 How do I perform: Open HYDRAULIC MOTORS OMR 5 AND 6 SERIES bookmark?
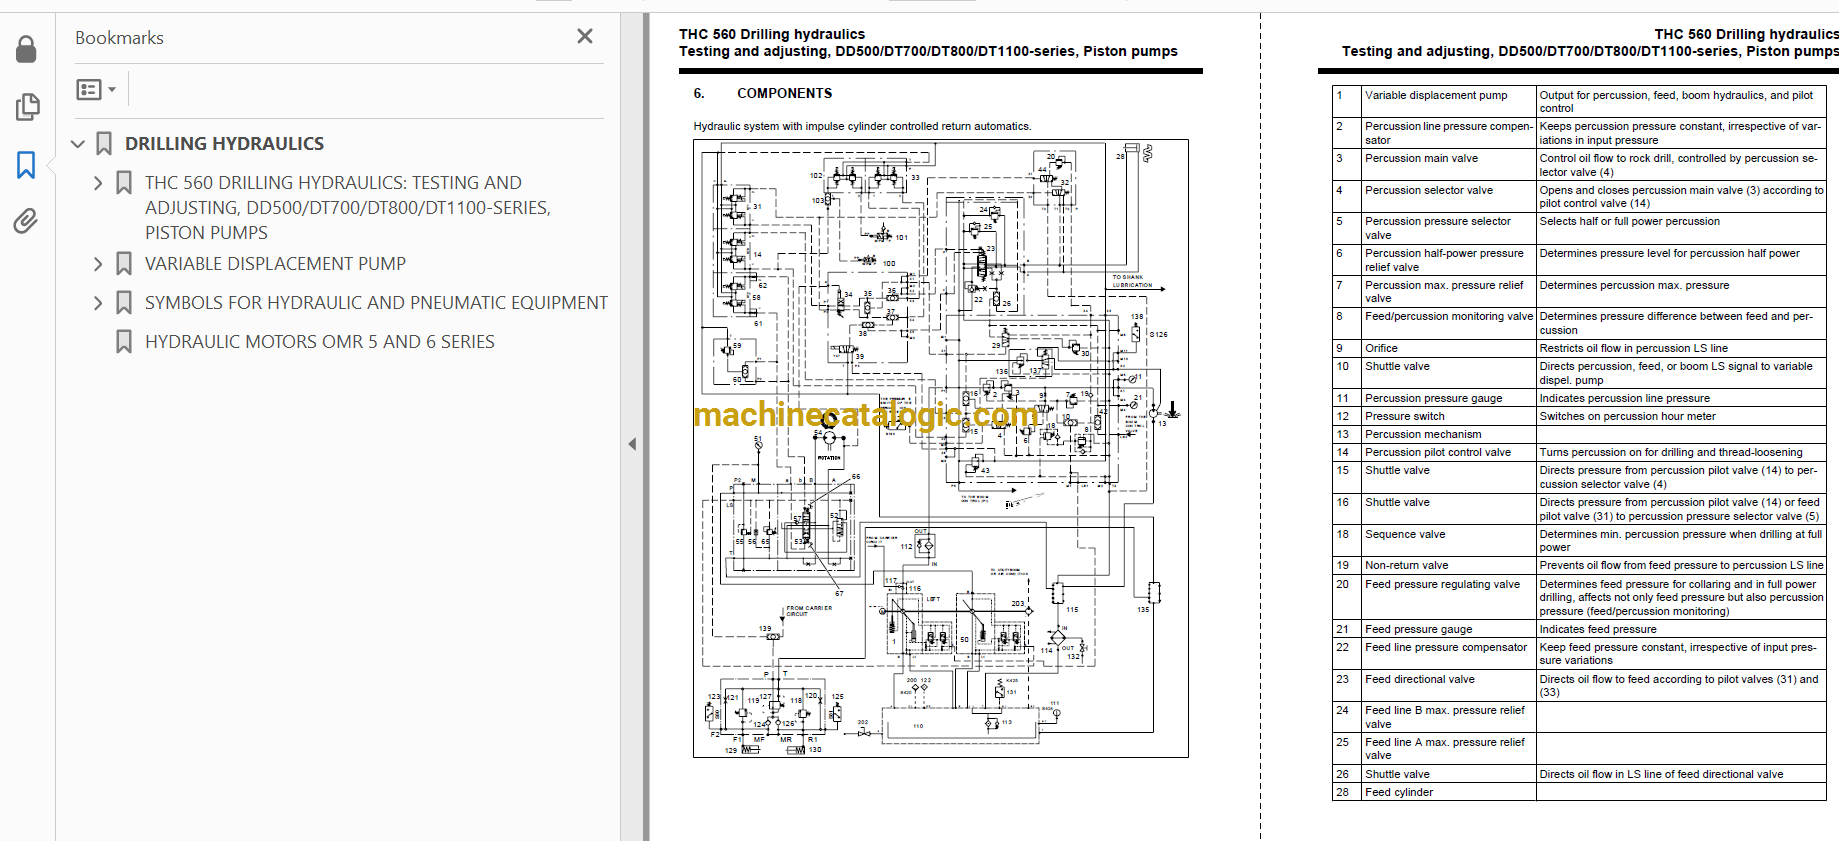[320, 342]
